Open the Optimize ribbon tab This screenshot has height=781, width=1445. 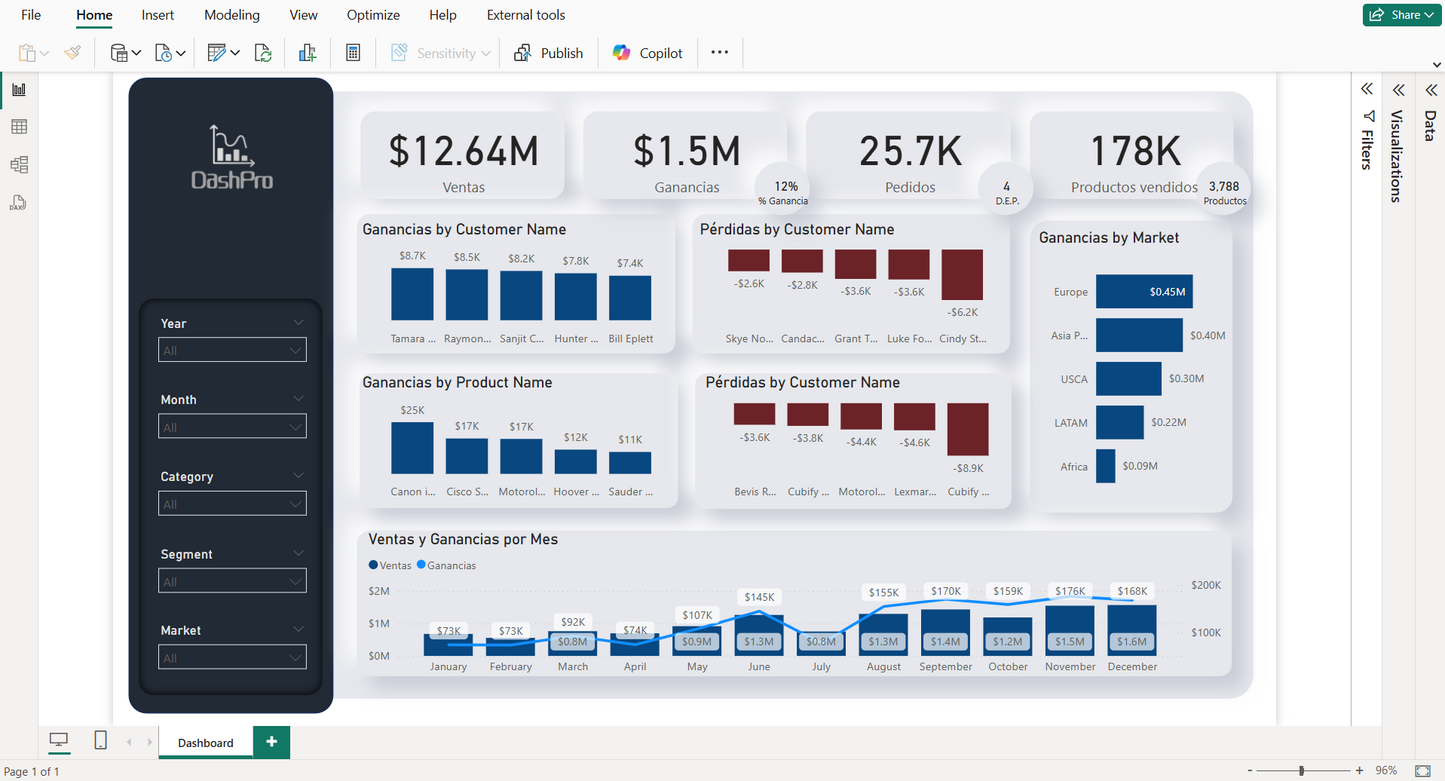[373, 15]
